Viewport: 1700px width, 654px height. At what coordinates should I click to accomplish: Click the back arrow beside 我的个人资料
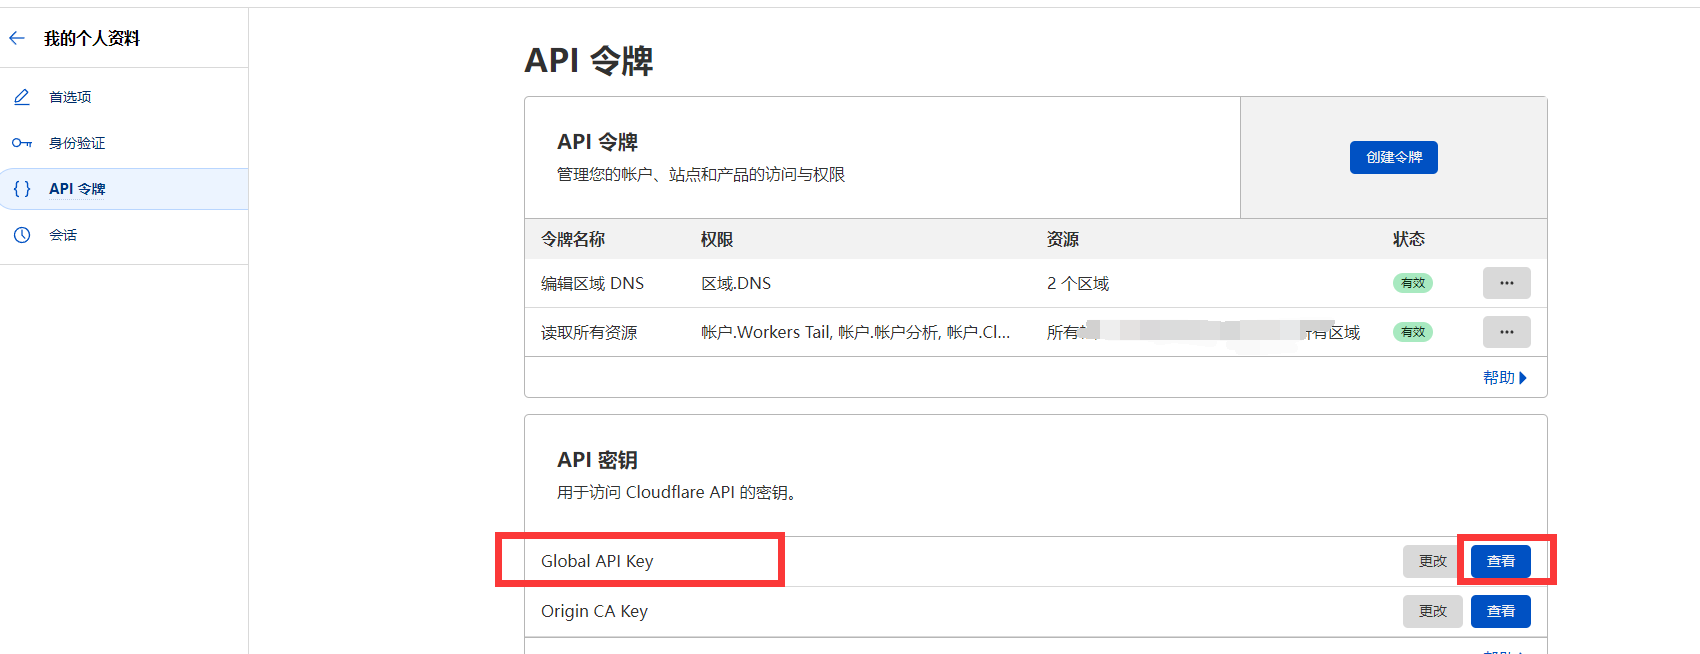coord(17,39)
